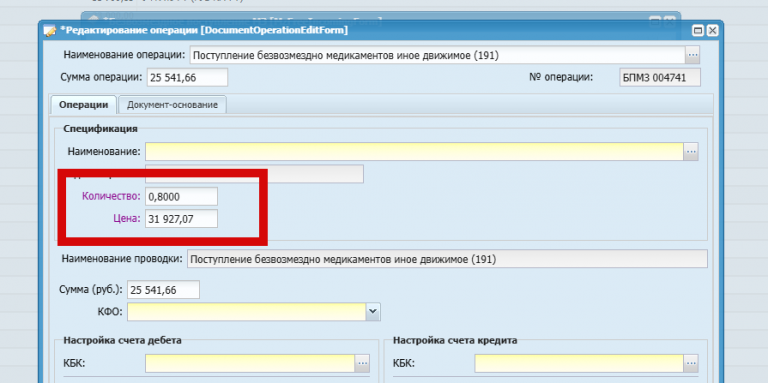Click the debit КБК input field
The height and width of the screenshot is (383, 768).
(250, 363)
